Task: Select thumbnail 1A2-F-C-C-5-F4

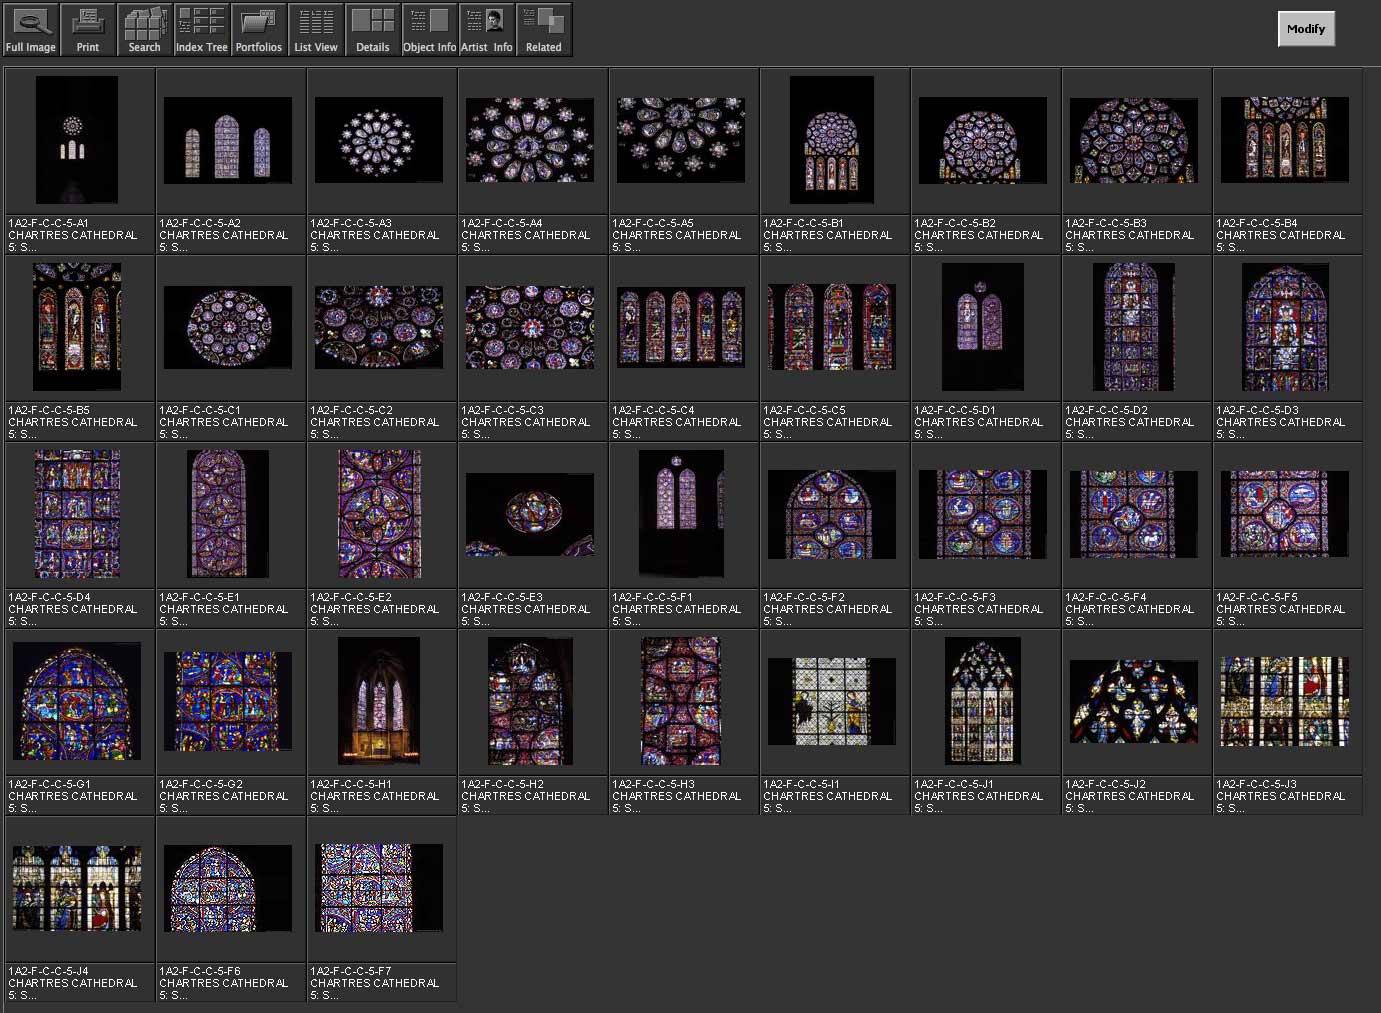Action: [x=1134, y=514]
